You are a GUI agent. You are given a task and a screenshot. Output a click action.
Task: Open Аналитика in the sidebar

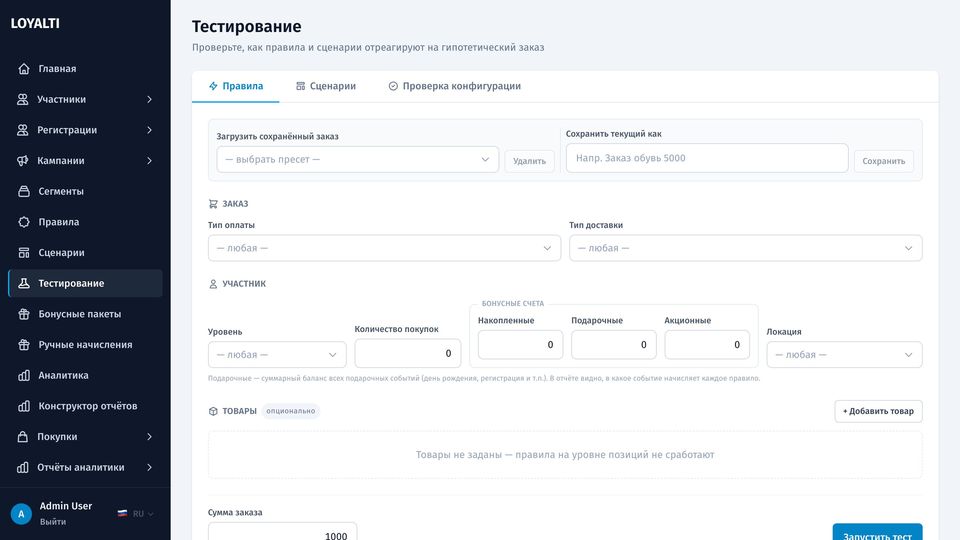click(85, 375)
